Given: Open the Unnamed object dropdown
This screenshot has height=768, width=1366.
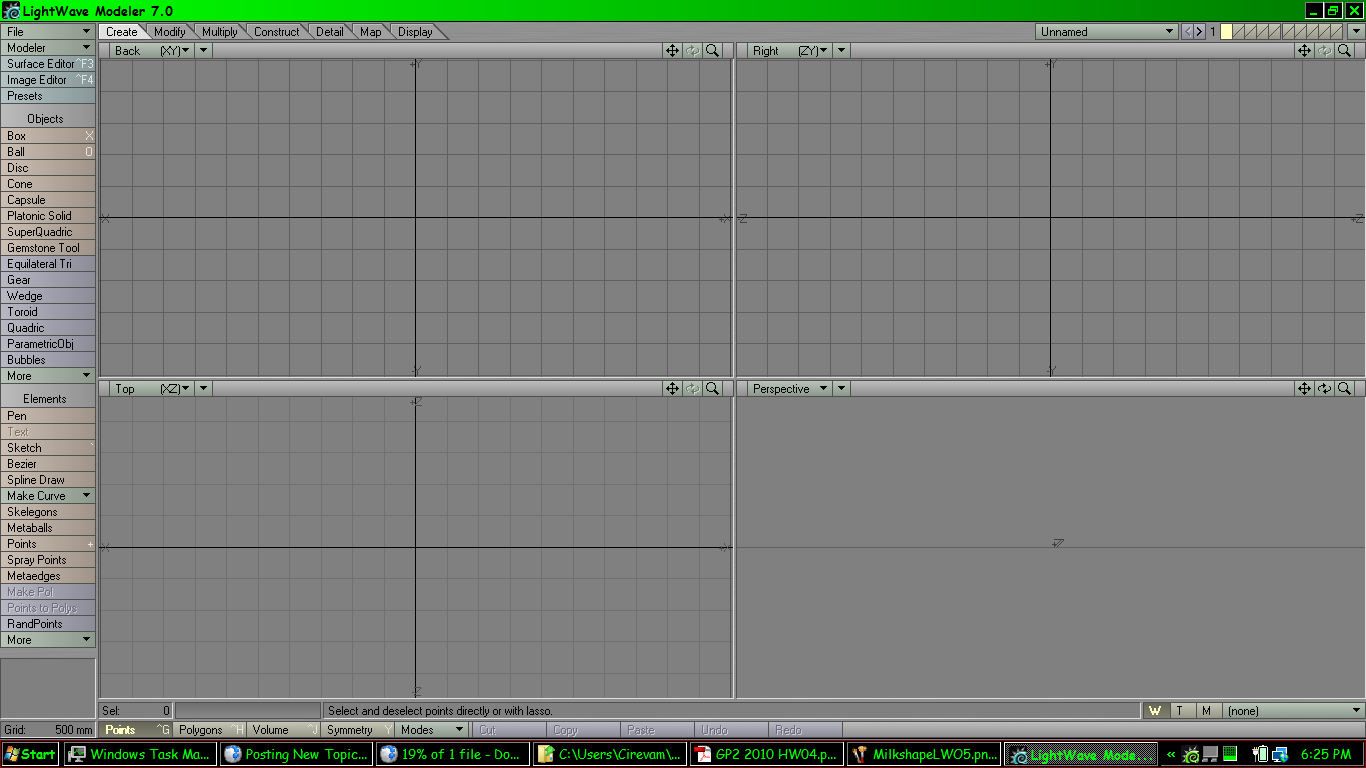Looking at the screenshot, I should pos(1107,32).
